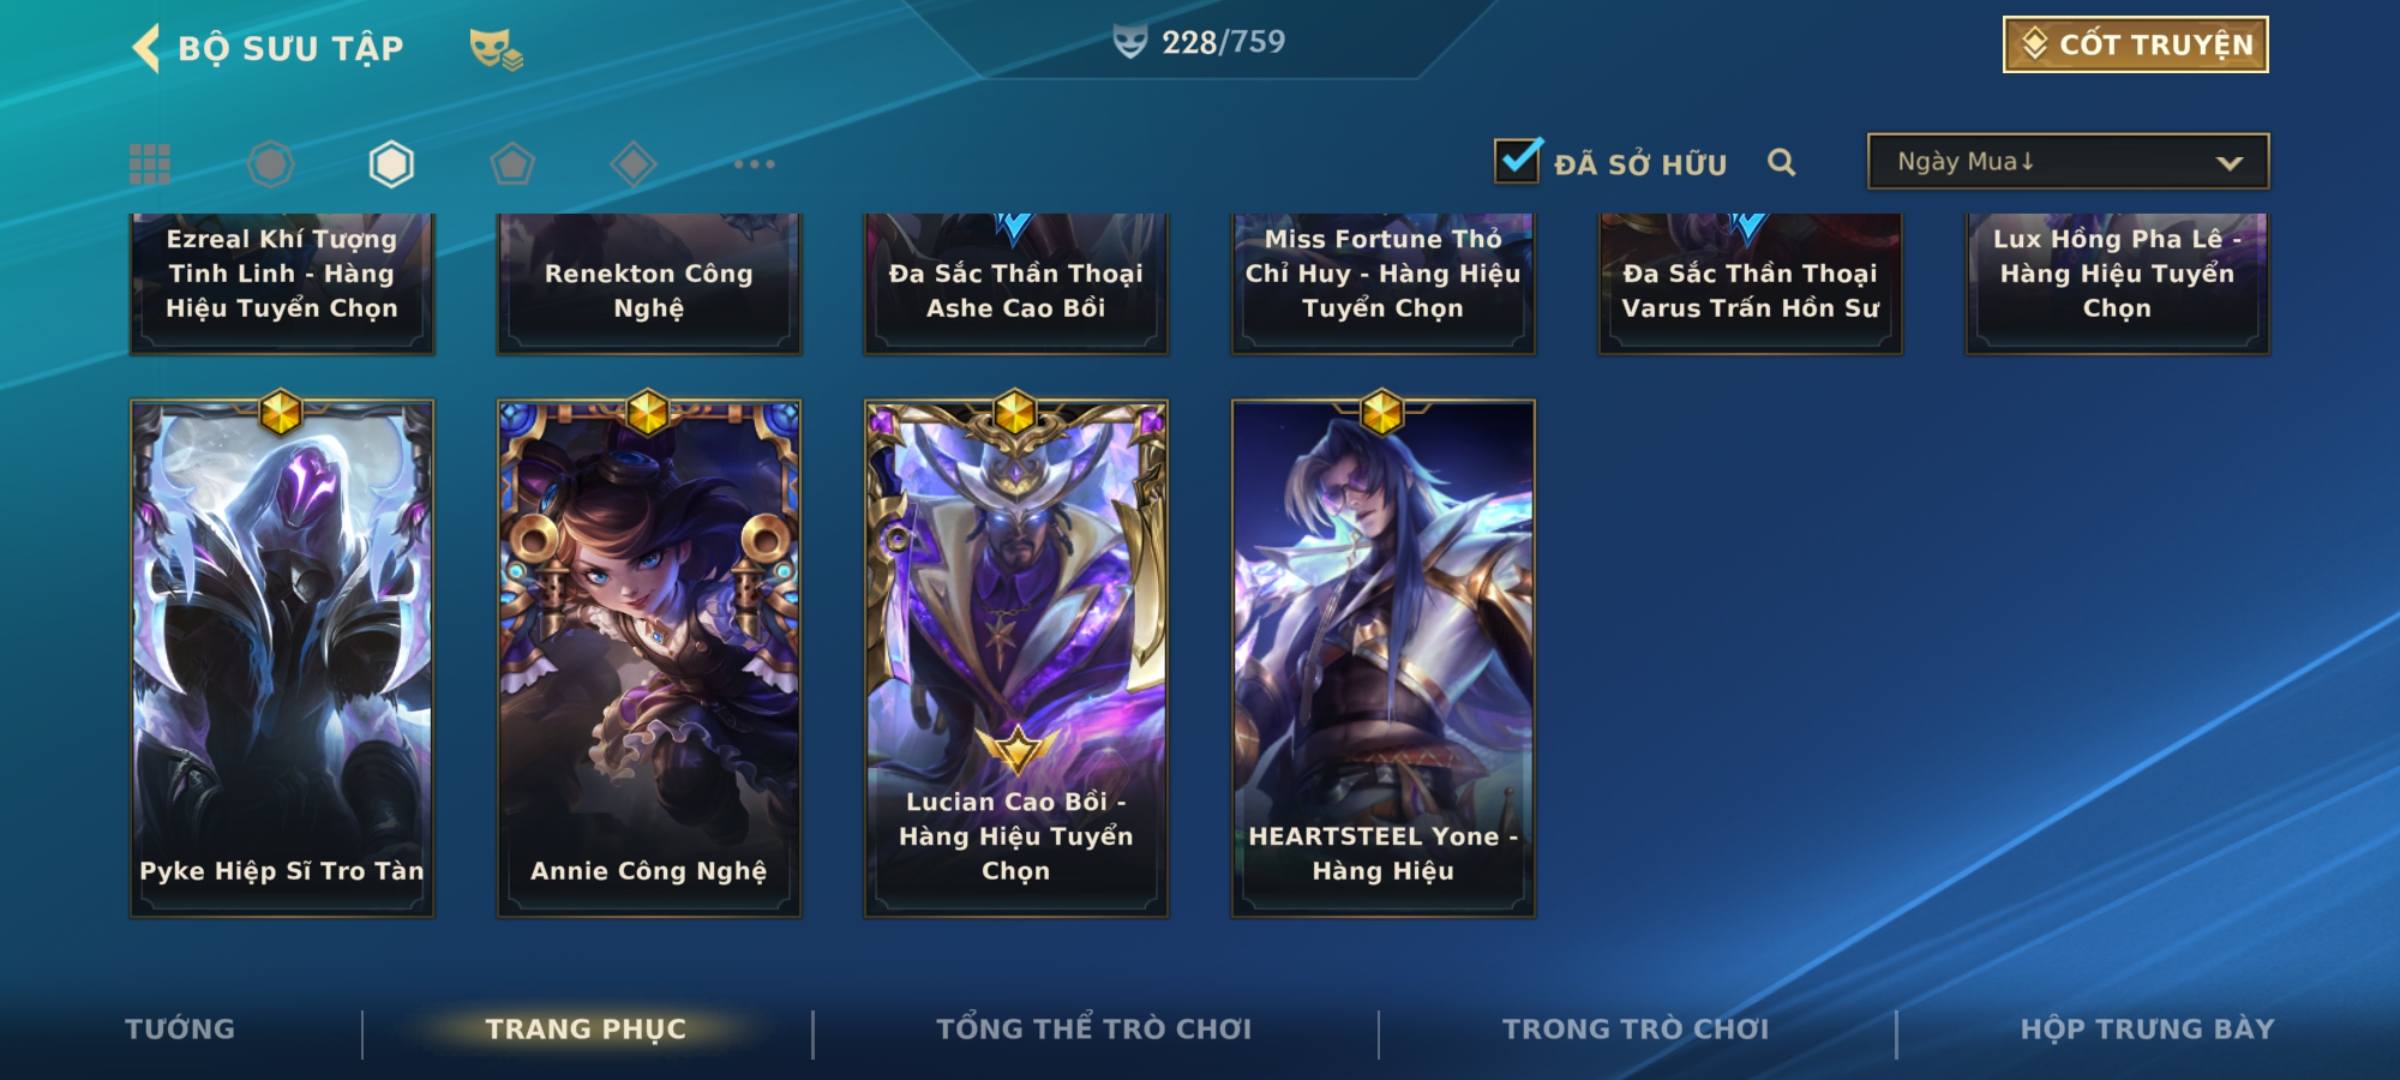2400x1080 pixels.
Task: Open the Hộp Trưng Bày tab
Action: [x=2147, y=1029]
